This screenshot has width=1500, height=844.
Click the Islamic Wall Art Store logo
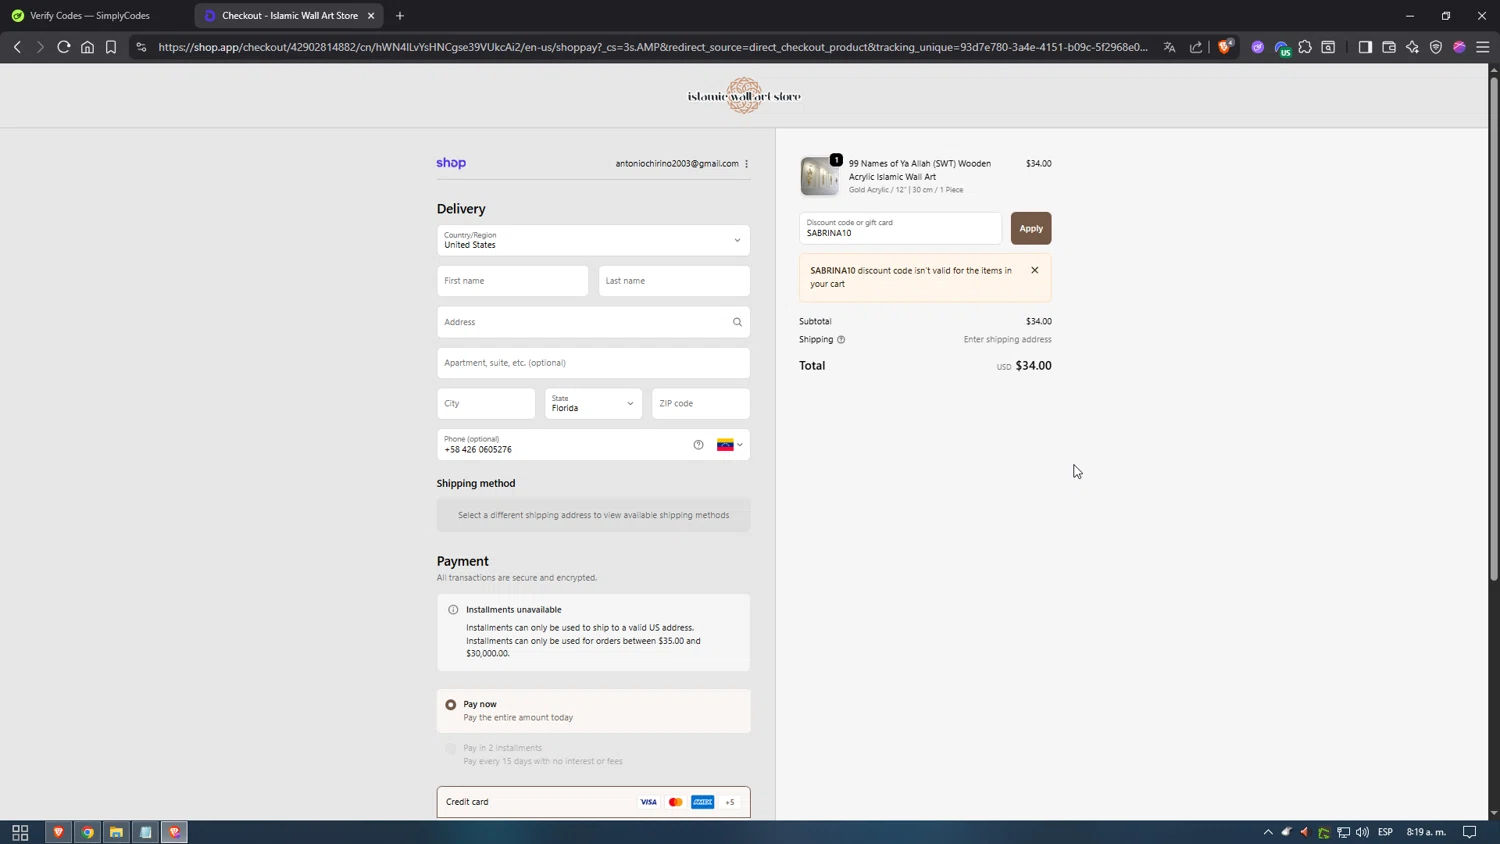pyautogui.click(x=744, y=96)
